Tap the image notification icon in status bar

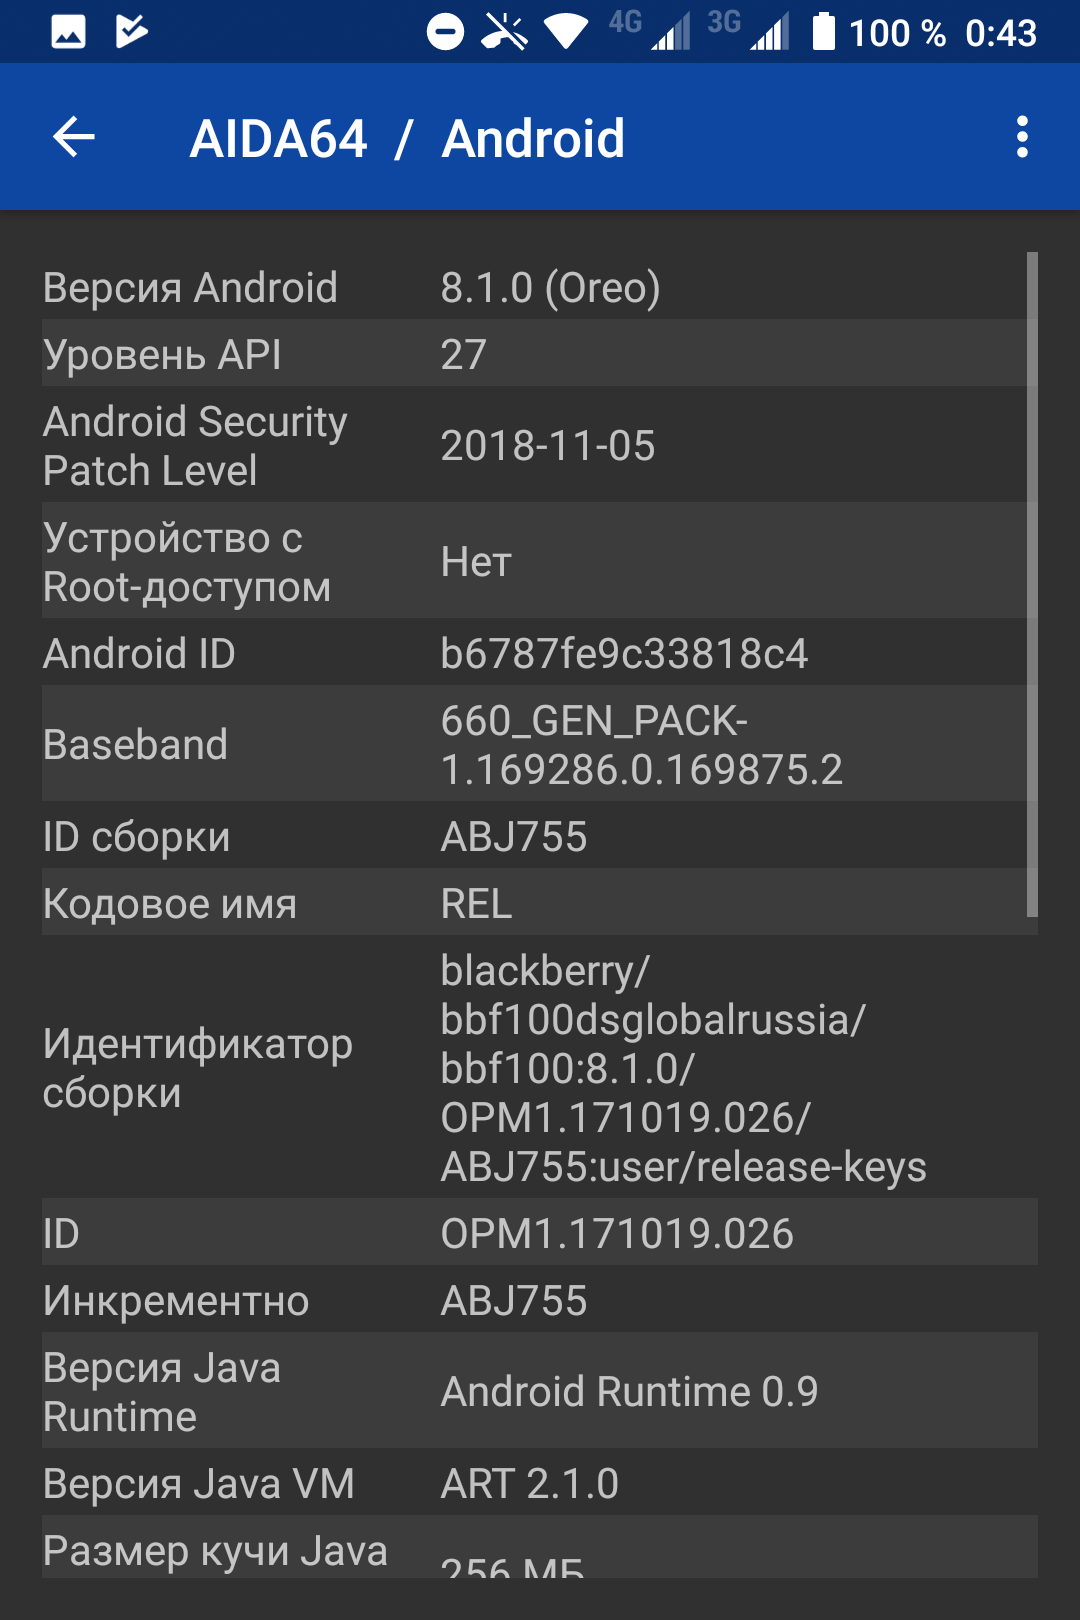(68, 32)
